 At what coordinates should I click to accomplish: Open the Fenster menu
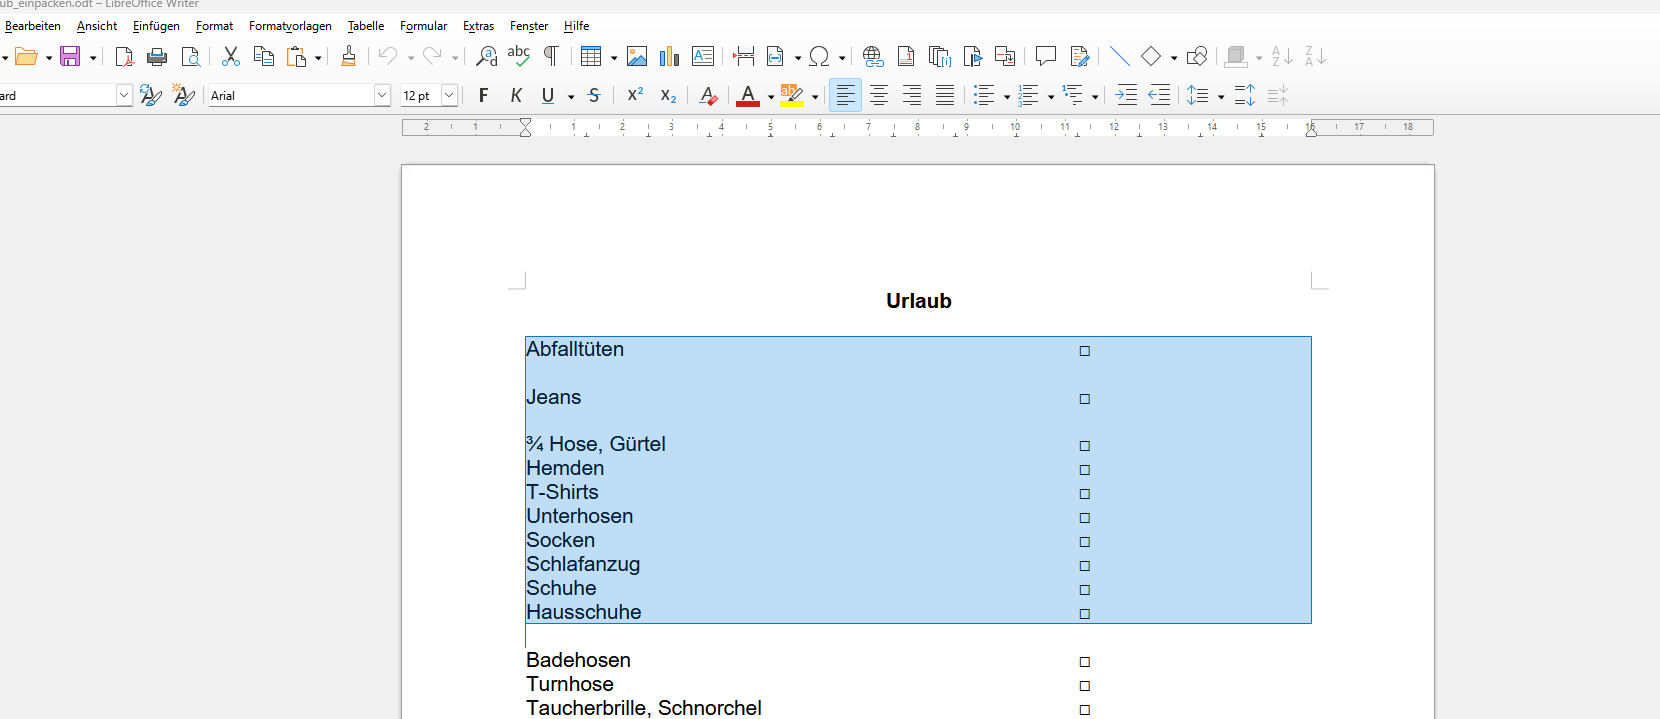[529, 26]
